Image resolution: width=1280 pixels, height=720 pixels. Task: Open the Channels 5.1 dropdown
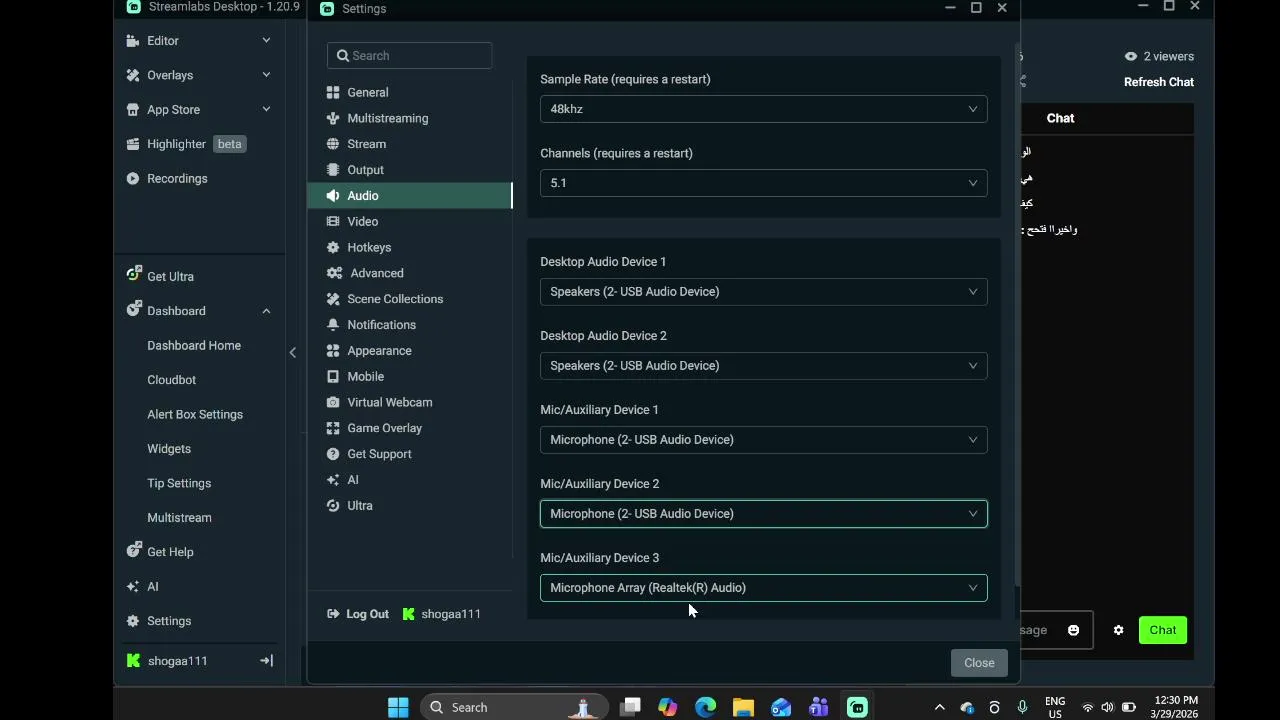point(763,183)
